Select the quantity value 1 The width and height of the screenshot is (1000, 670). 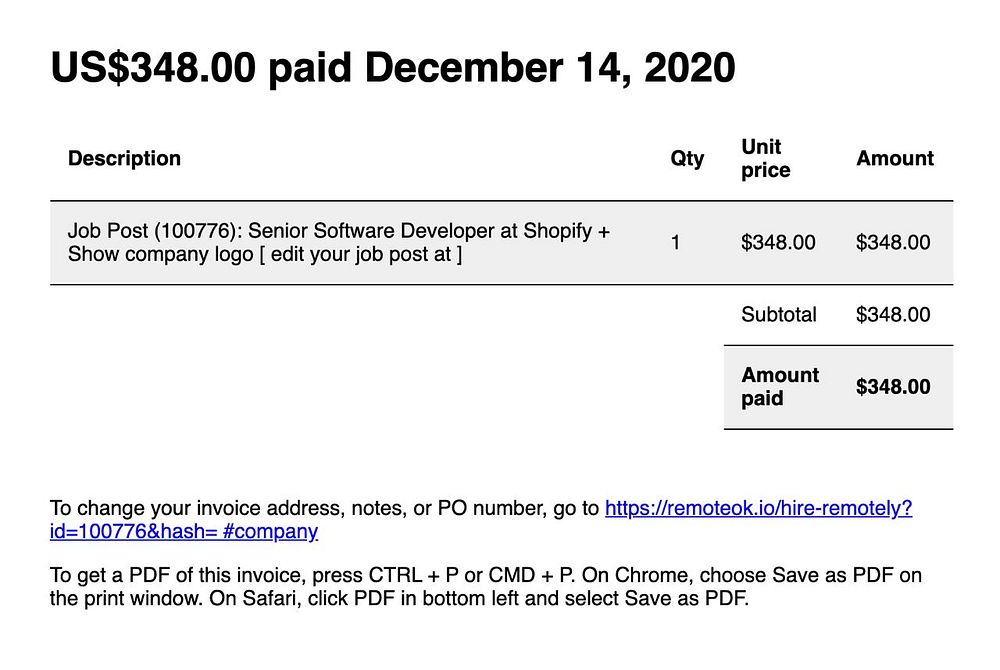[x=676, y=242]
